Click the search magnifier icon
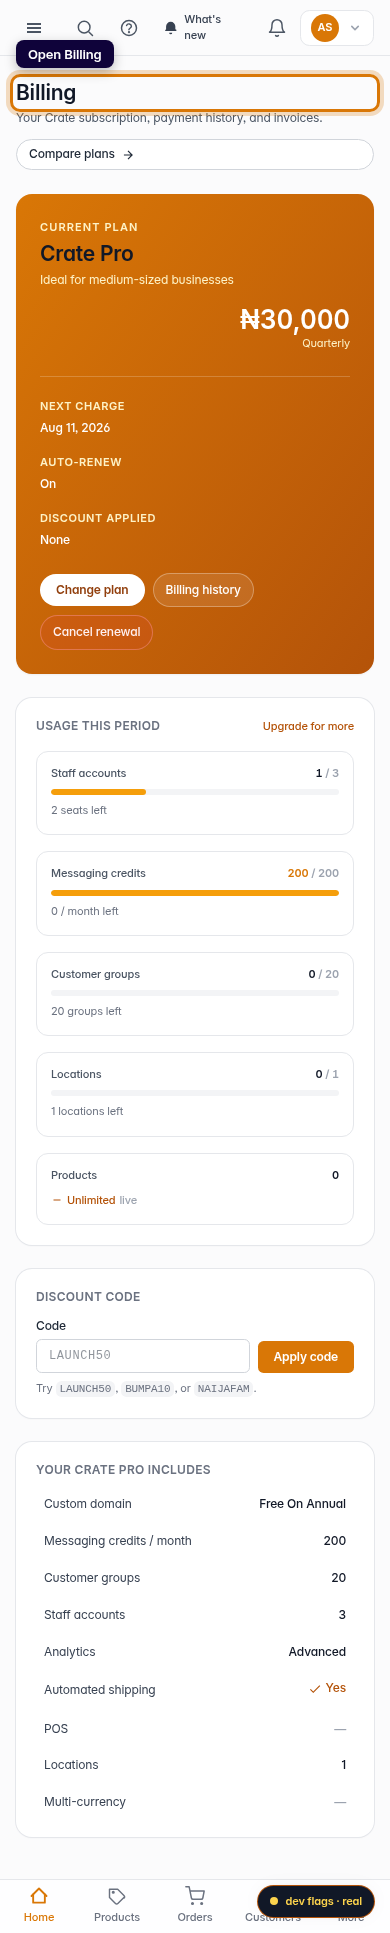Viewport: 390px width, 1933px height. [85, 28]
